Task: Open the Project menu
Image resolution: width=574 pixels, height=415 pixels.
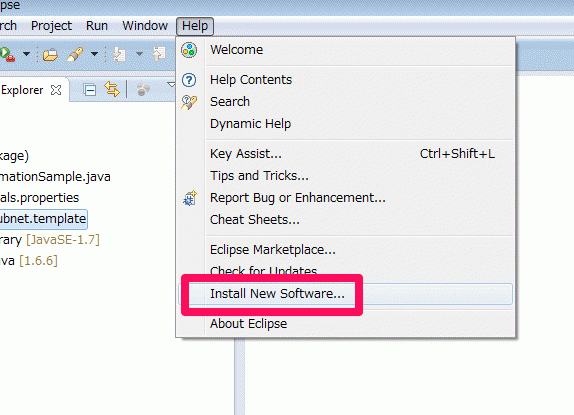Action: (51, 26)
